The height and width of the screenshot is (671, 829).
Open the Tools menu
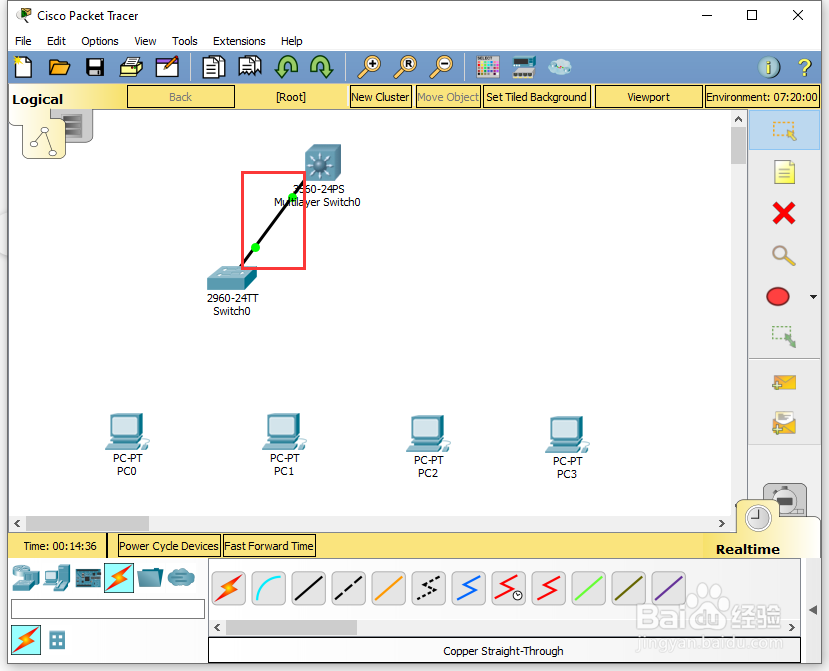coord(185,41)
